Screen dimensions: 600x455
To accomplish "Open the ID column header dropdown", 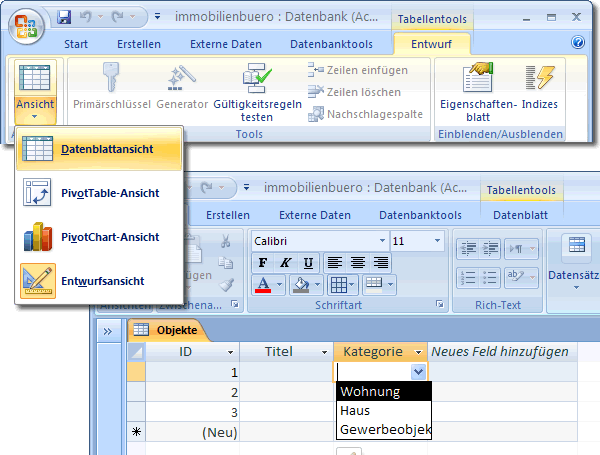I will [x=230, y=352].
